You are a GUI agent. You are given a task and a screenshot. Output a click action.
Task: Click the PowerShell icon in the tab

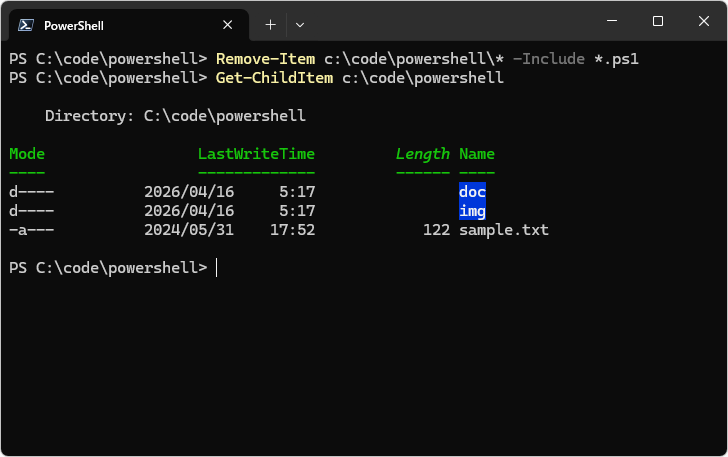[x=27, y=25]
